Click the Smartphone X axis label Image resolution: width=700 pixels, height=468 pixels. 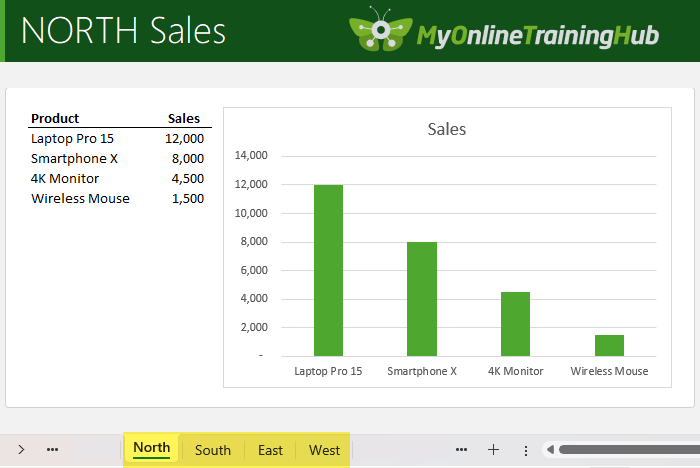(422, 371)
